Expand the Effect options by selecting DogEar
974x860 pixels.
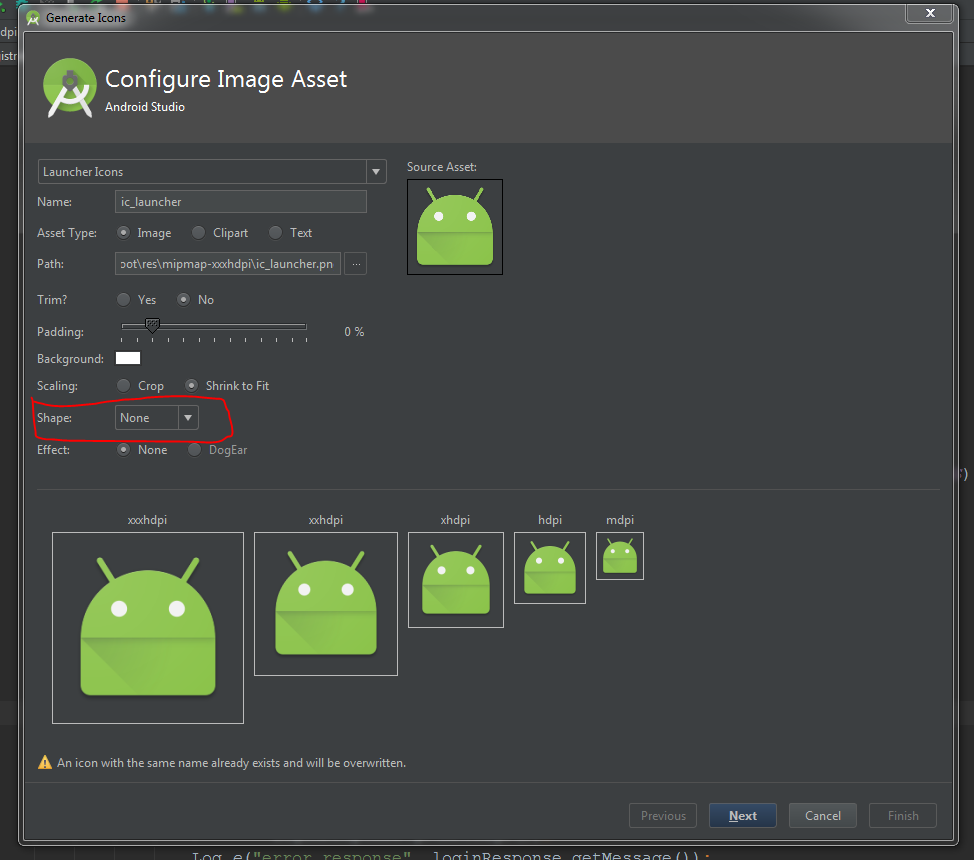tap(194, 449)
